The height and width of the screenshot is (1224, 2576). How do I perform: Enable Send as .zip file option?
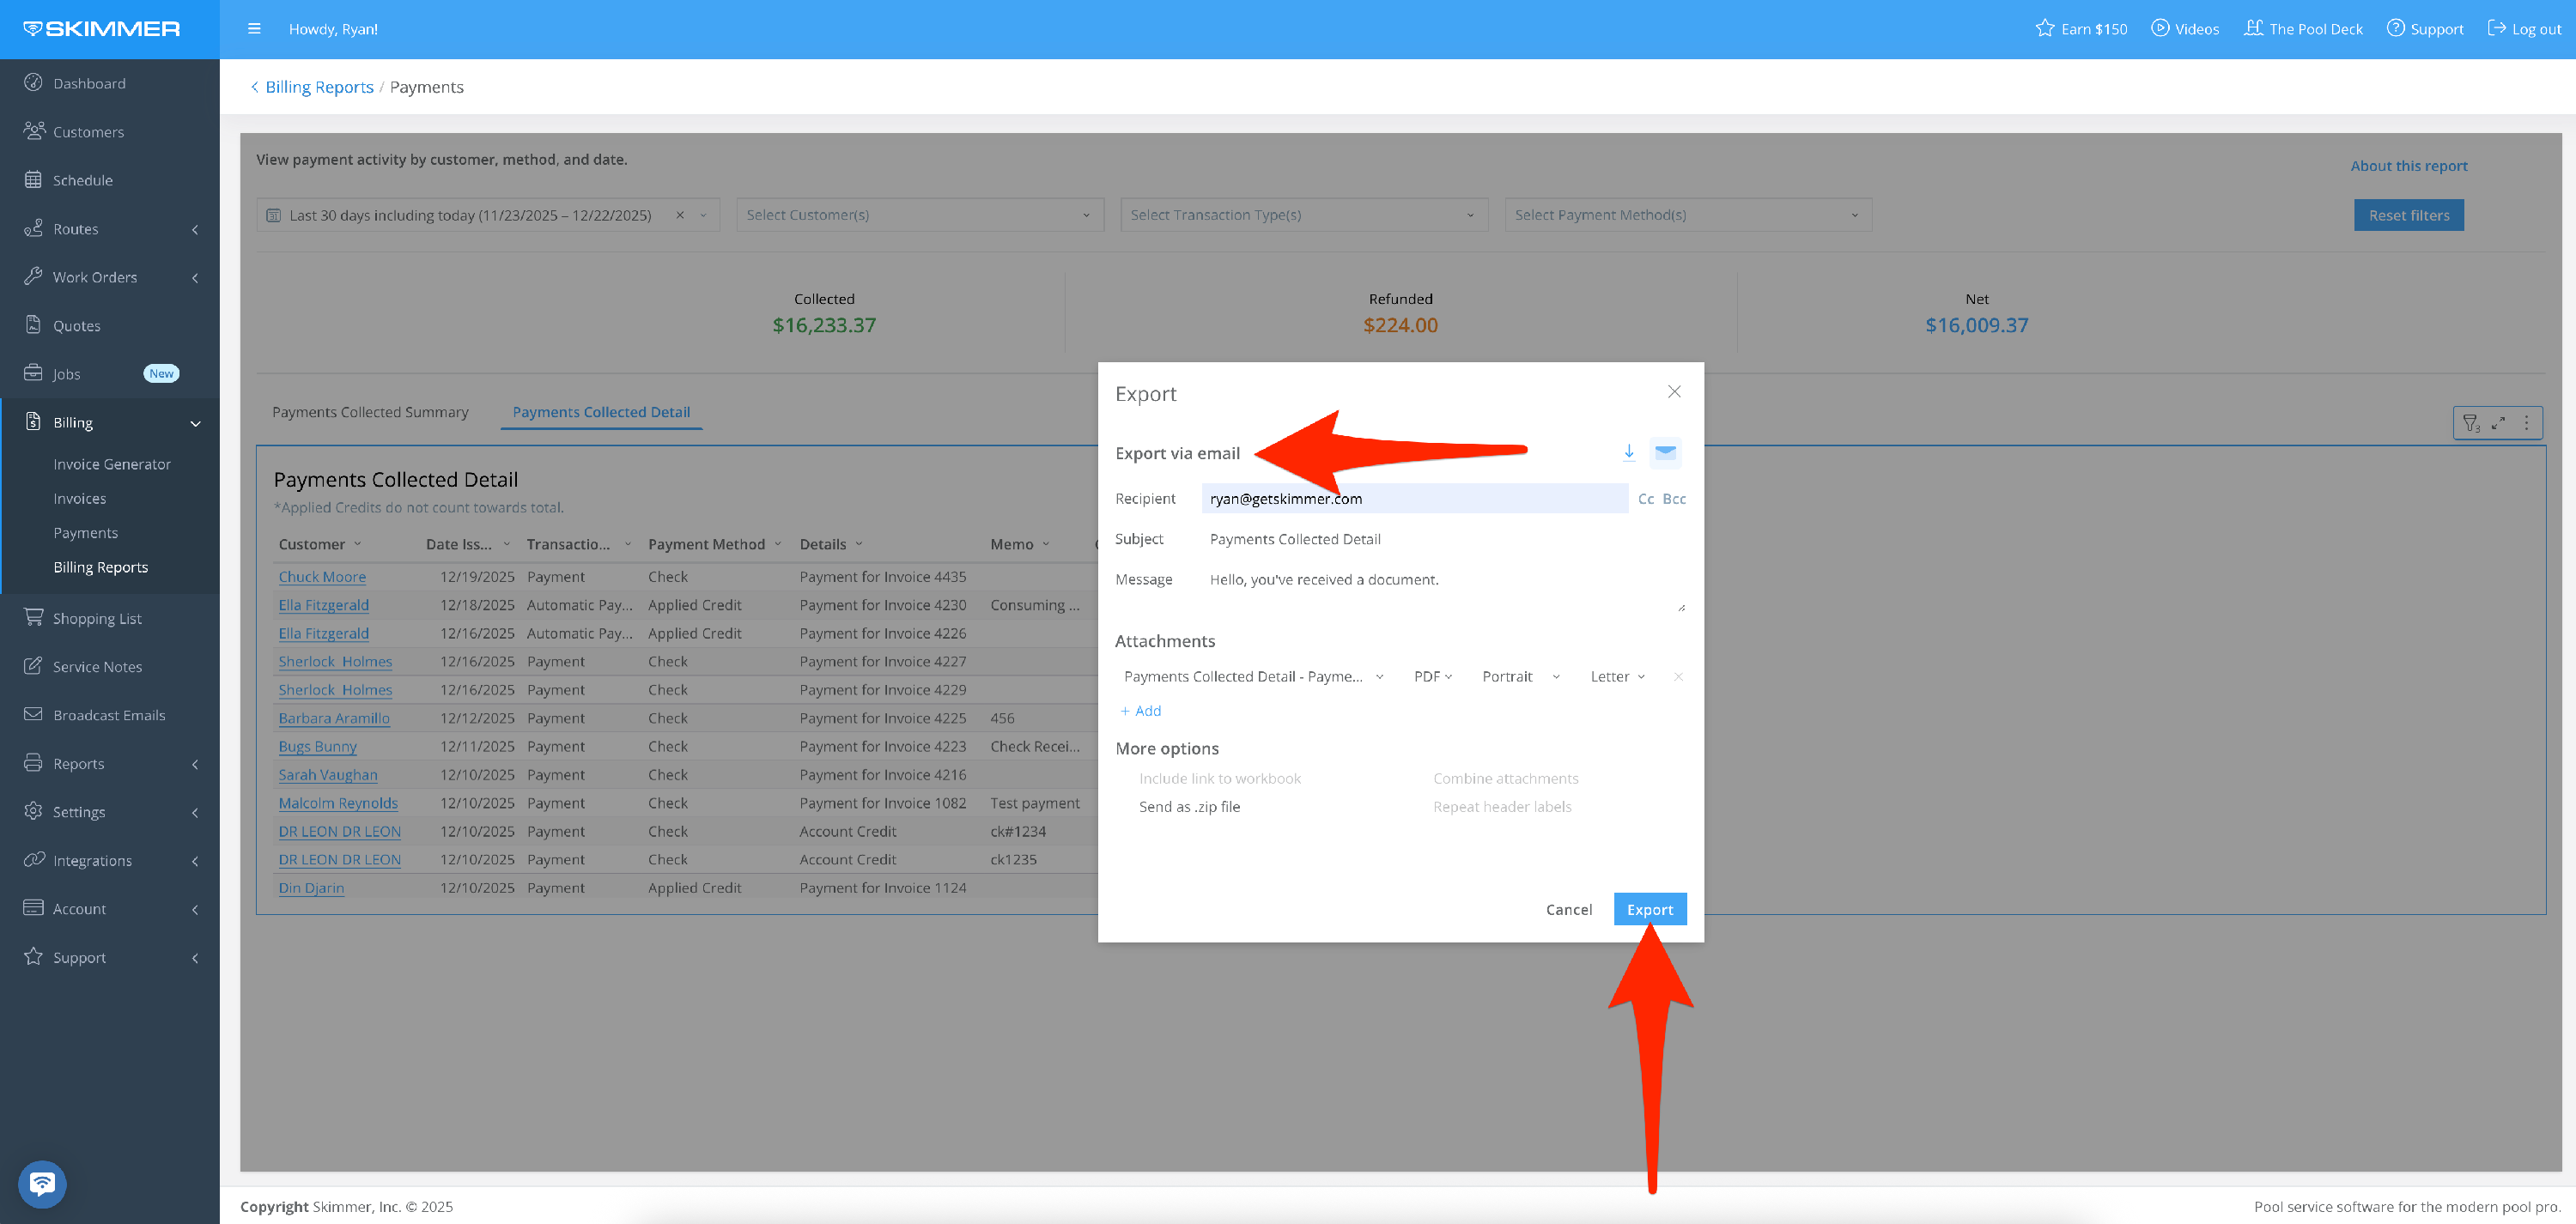[x=1188, y=807]
